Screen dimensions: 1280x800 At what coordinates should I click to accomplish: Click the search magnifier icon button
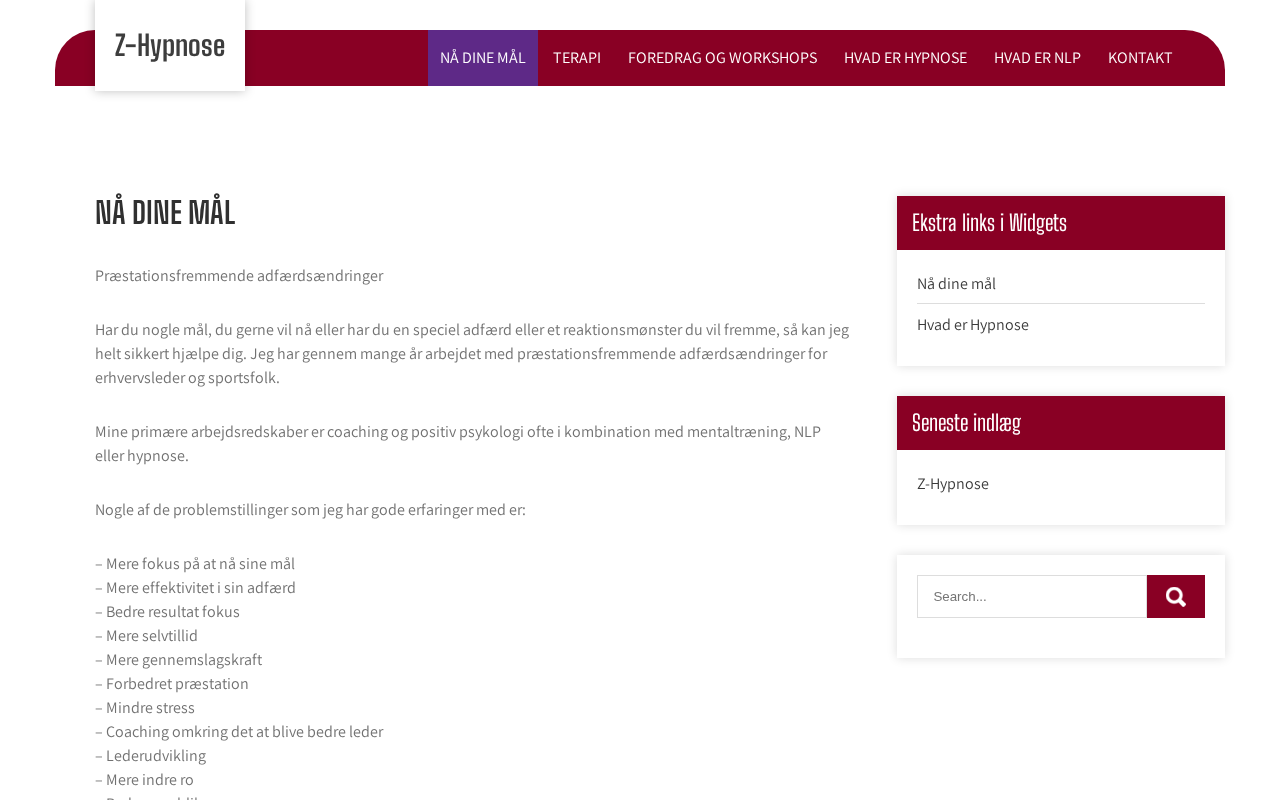1175,597
